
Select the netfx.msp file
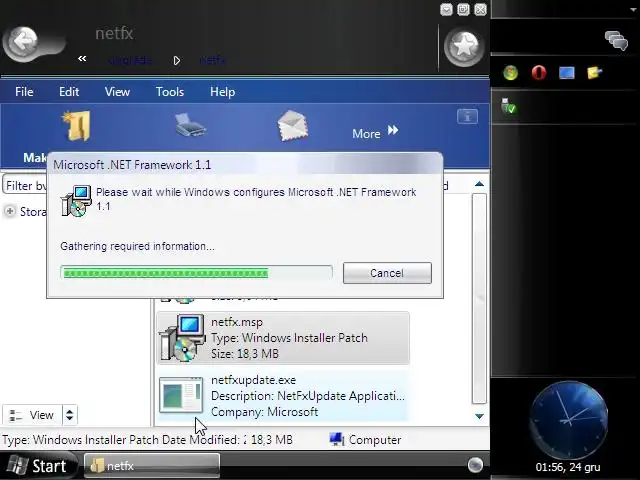(283, 338)
